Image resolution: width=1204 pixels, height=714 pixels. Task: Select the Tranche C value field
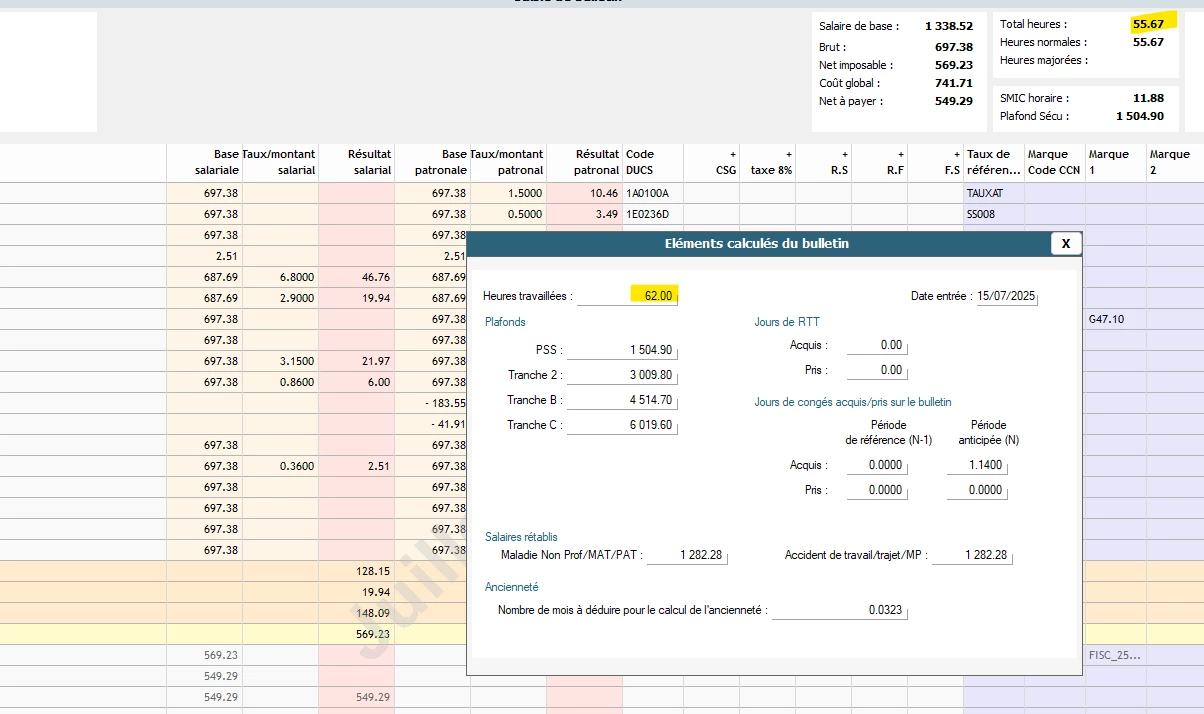point(620,425)
